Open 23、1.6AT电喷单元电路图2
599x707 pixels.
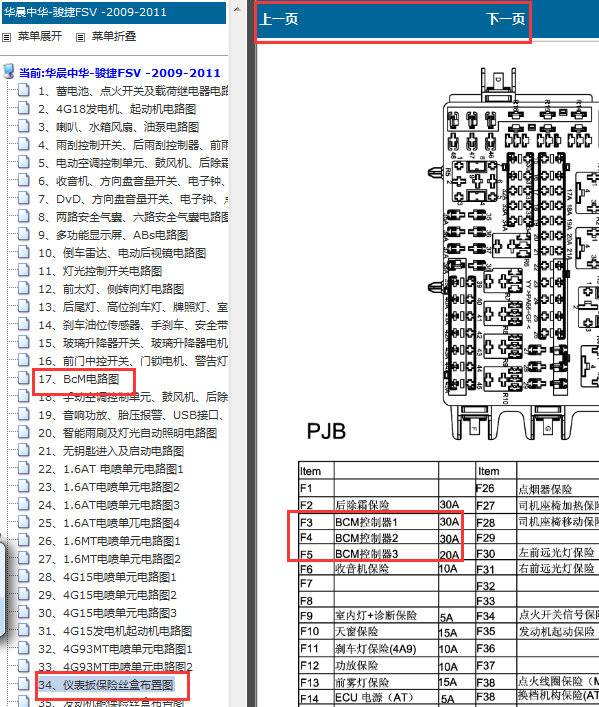pos(109,487)
